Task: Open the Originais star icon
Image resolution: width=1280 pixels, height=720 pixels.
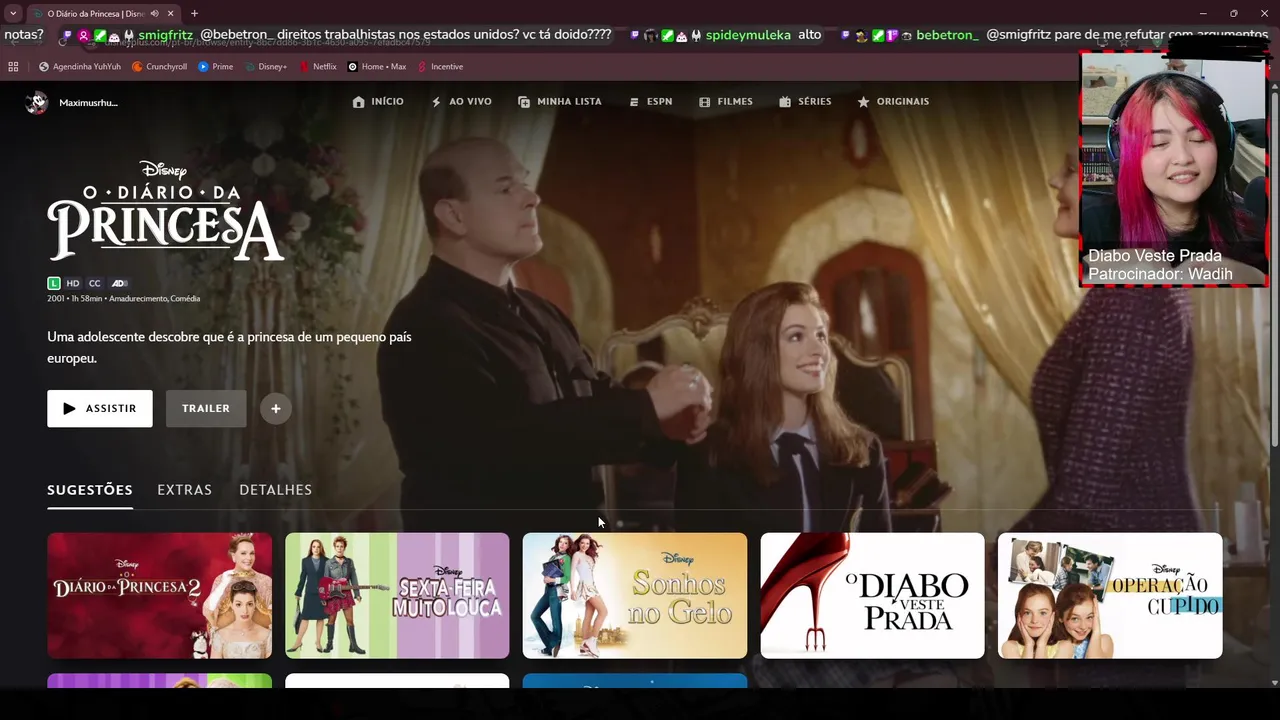Action: (x=863, y=102)
